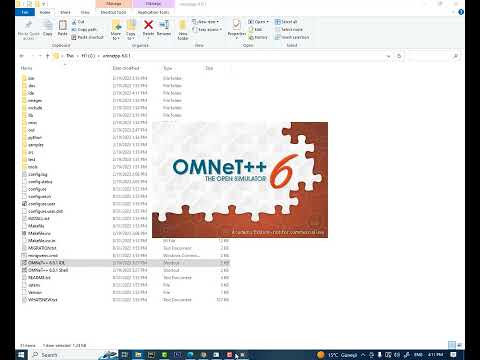Select the MIGRATION.txt file
Screen dimensions: 480x360
[x=42, y=248]
